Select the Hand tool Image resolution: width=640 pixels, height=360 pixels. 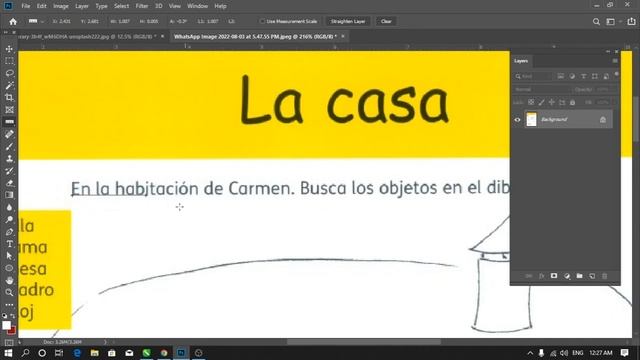9,280
